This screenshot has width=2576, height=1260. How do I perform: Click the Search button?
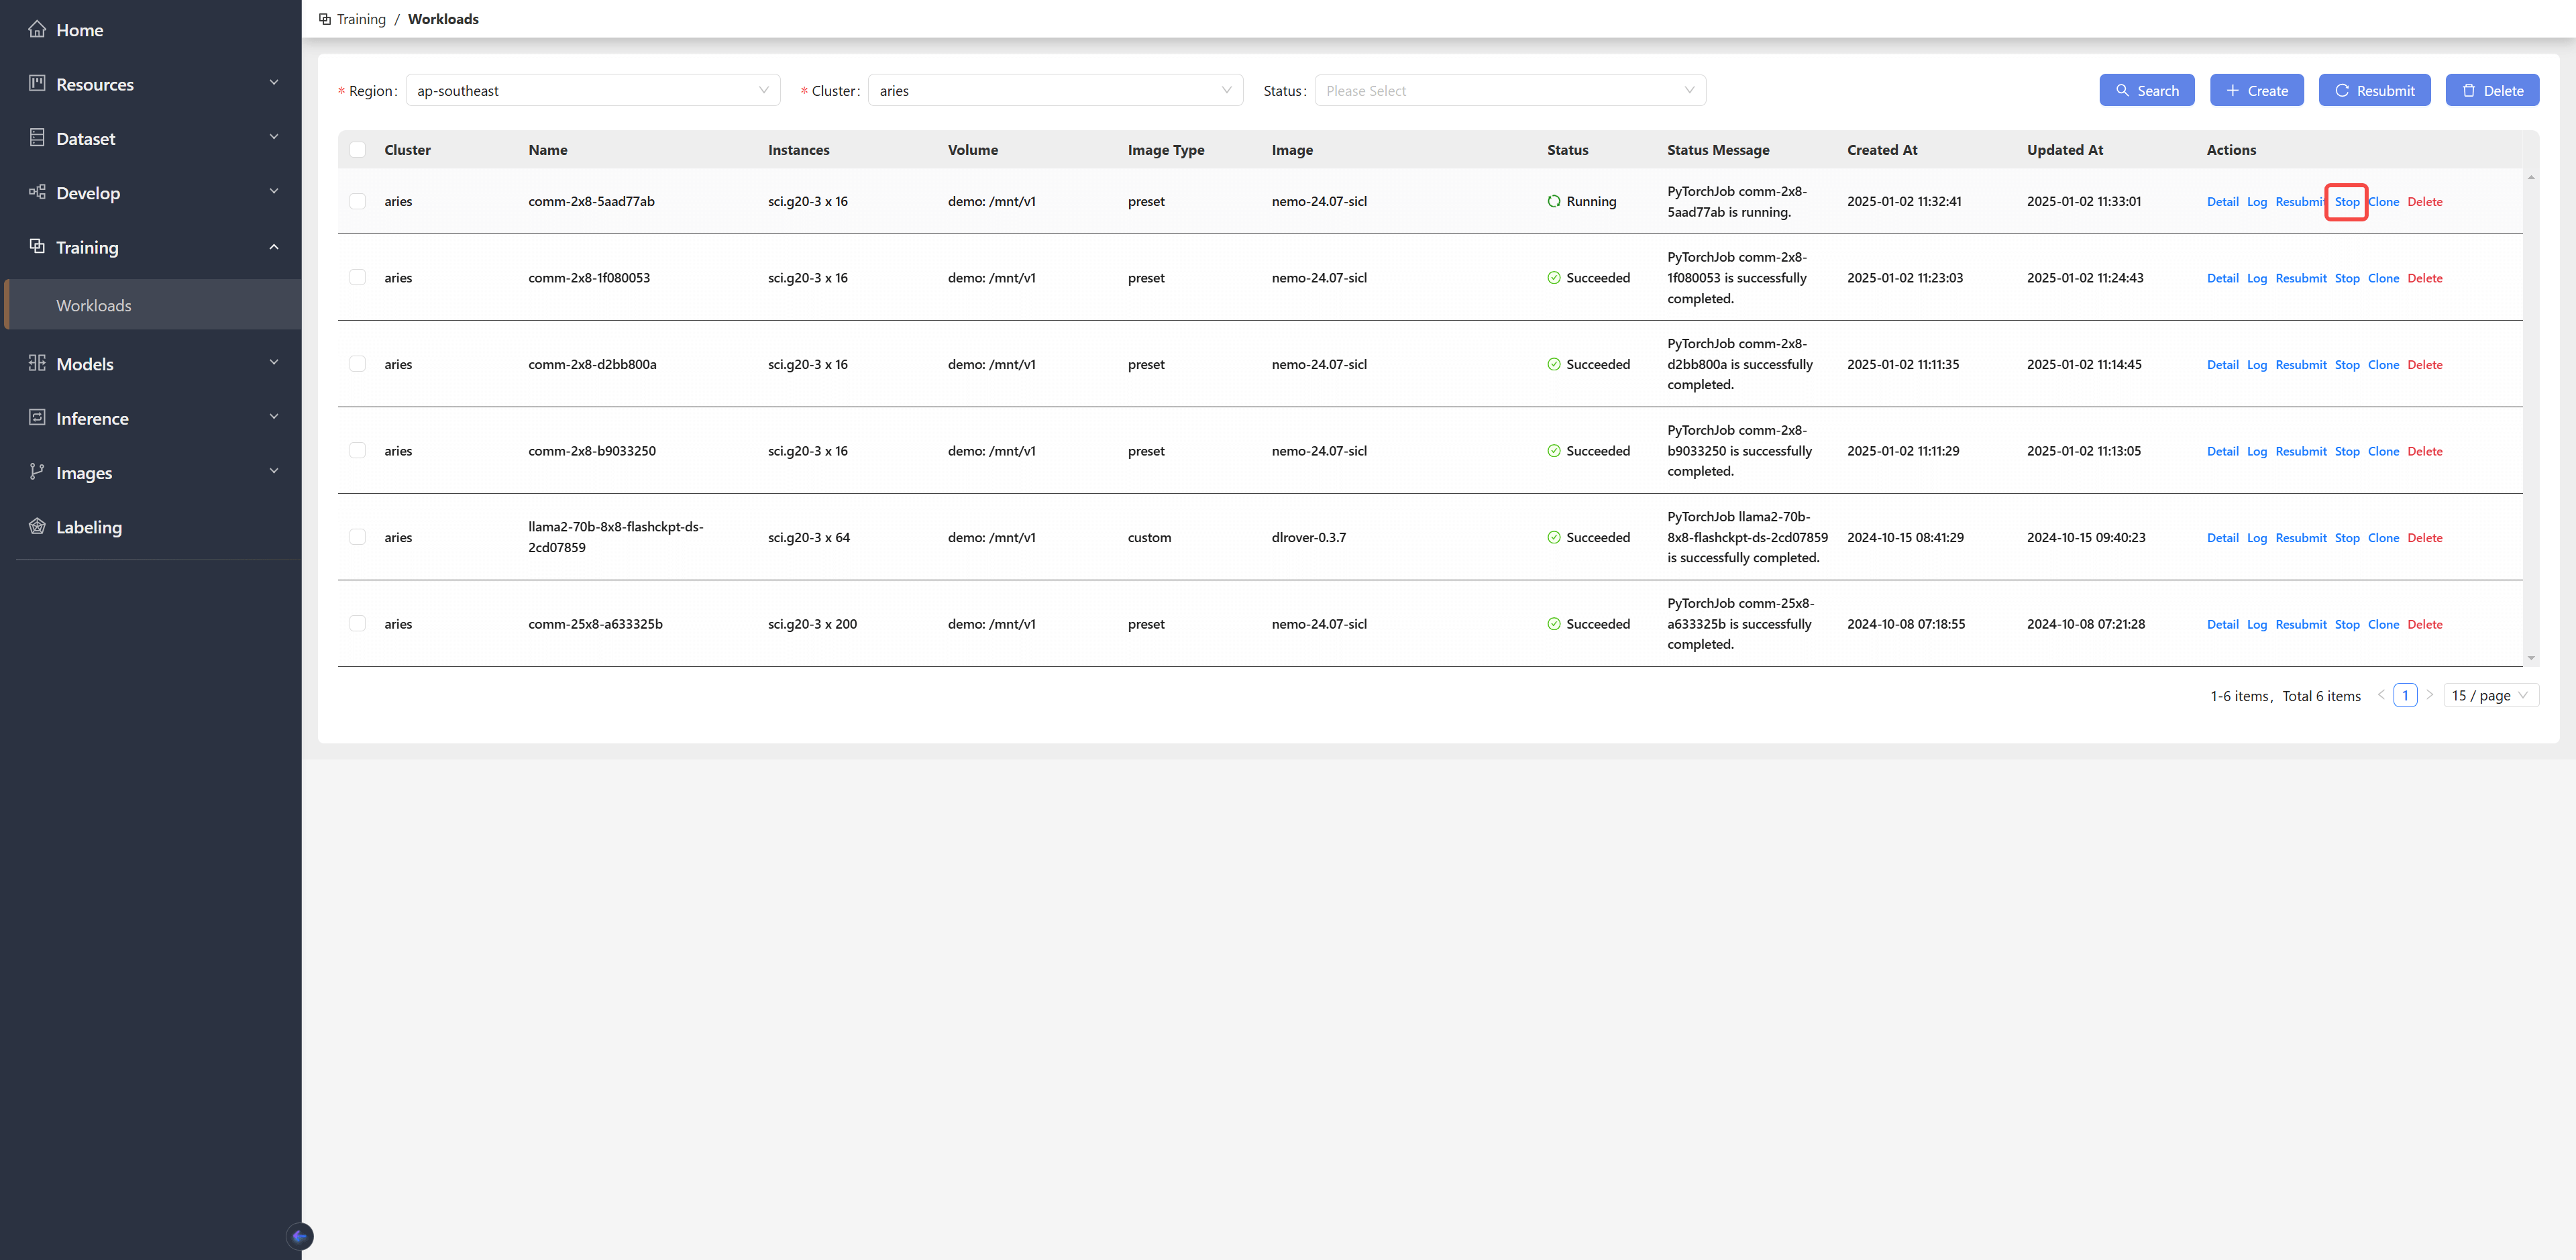pyautogui.click(x=2147, y=90)
